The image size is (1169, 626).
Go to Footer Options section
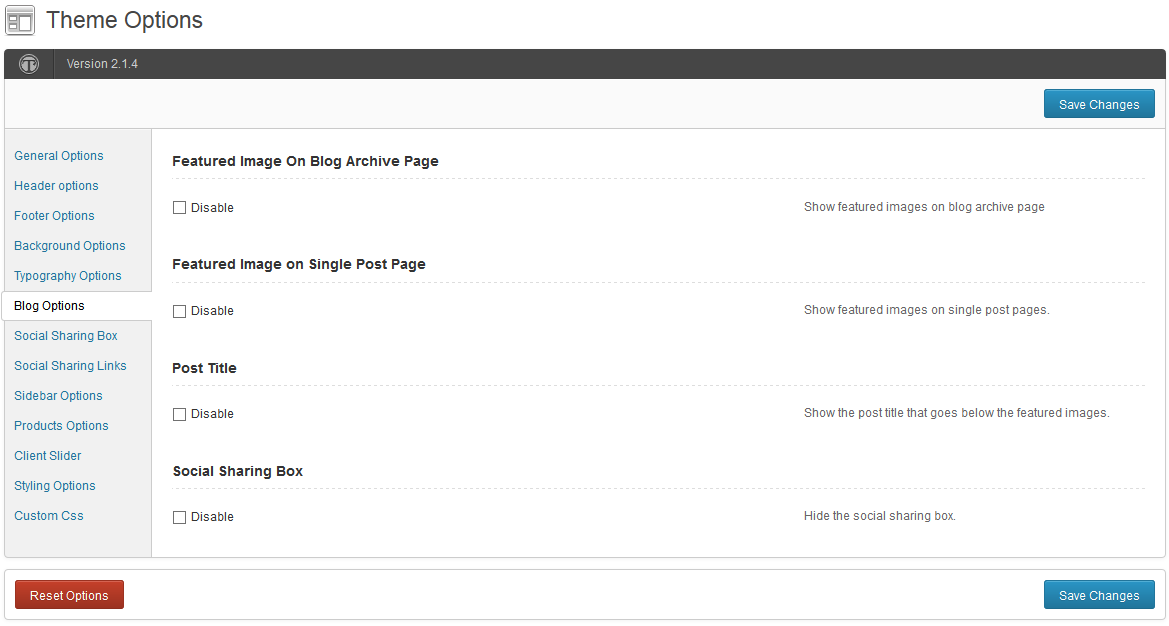pos(54,215)
